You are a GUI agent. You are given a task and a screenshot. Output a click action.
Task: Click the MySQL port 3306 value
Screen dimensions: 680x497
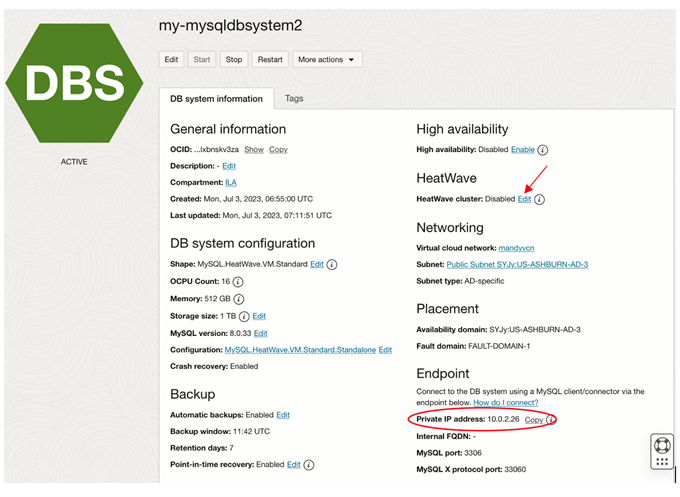[x=473, y=453]
